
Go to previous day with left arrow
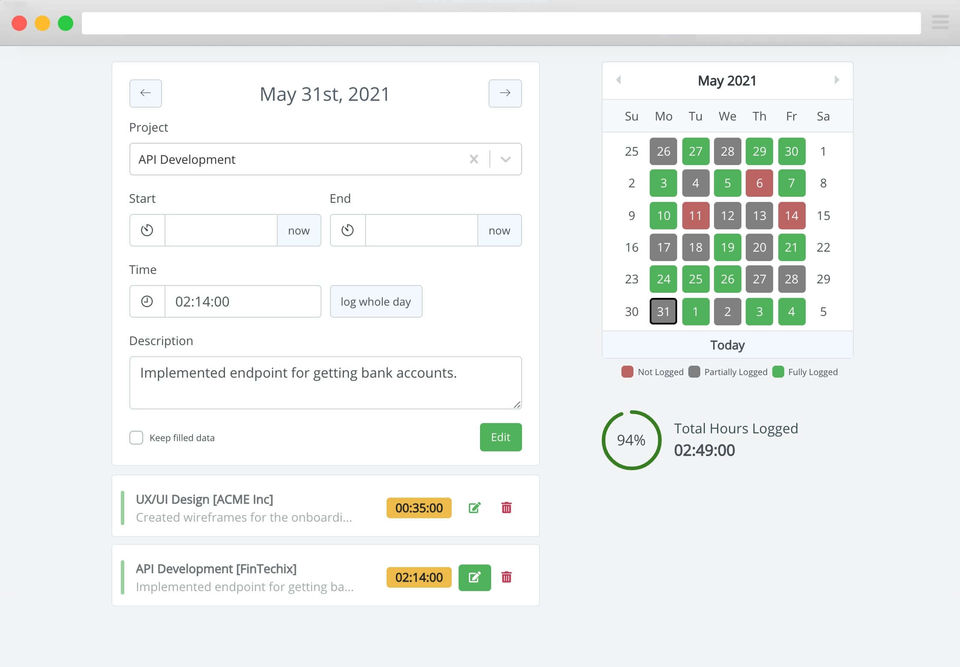click(x=145, y=93)
